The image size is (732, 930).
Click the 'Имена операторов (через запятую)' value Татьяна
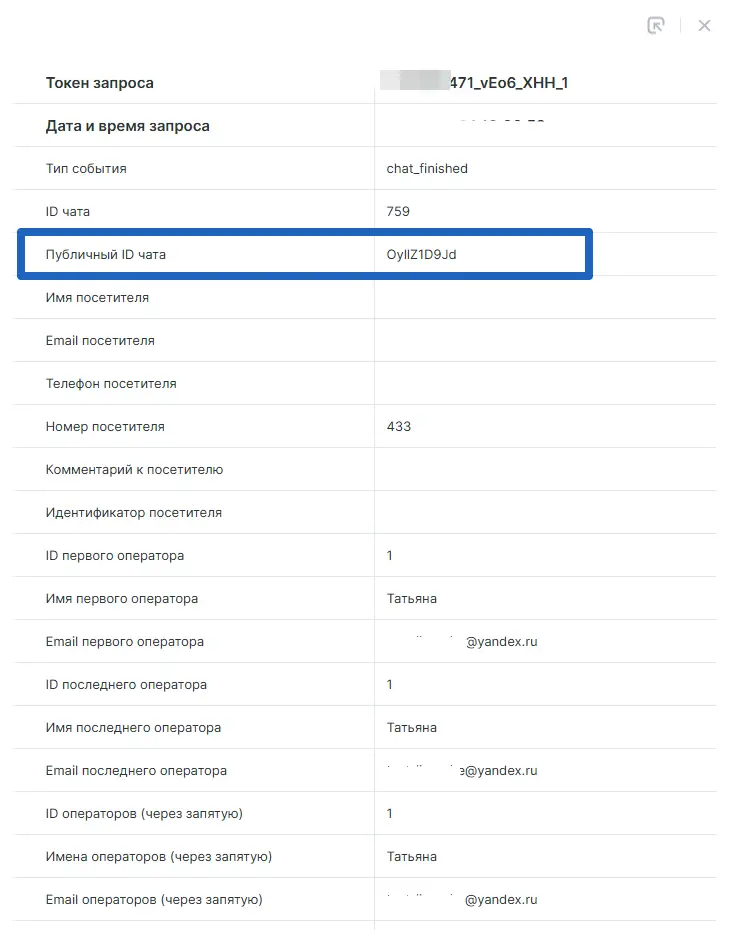(x=412, y=856)
